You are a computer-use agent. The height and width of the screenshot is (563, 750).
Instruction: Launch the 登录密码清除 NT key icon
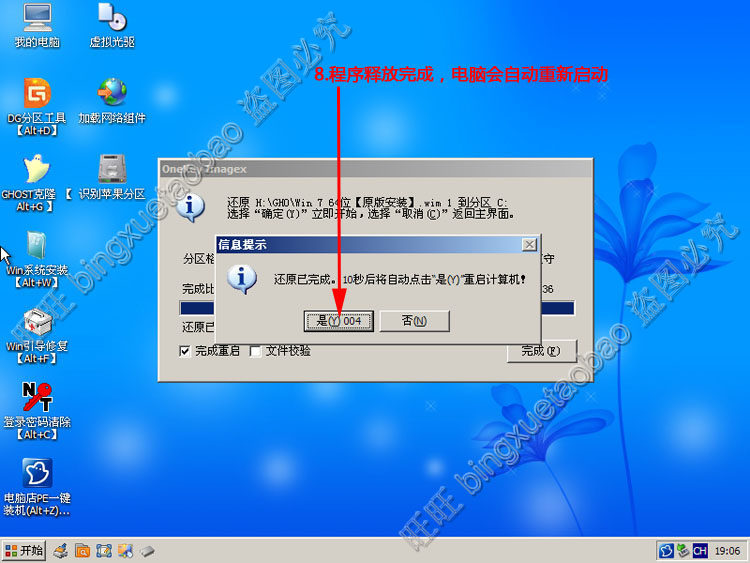click(37, 411)
